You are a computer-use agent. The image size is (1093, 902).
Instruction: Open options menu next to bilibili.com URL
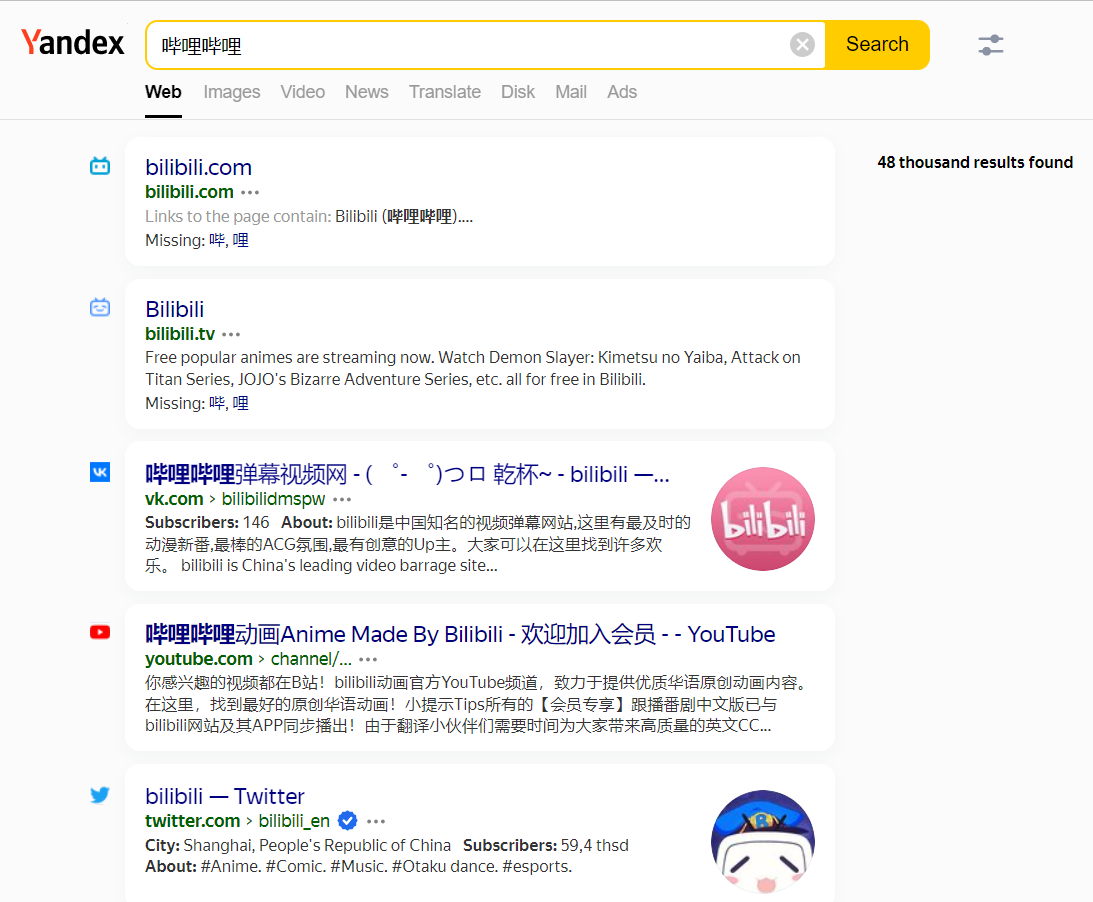[x=250, y=192]
